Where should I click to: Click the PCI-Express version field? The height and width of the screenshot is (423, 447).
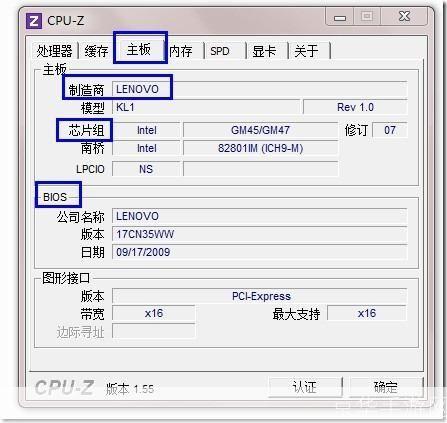260,296
